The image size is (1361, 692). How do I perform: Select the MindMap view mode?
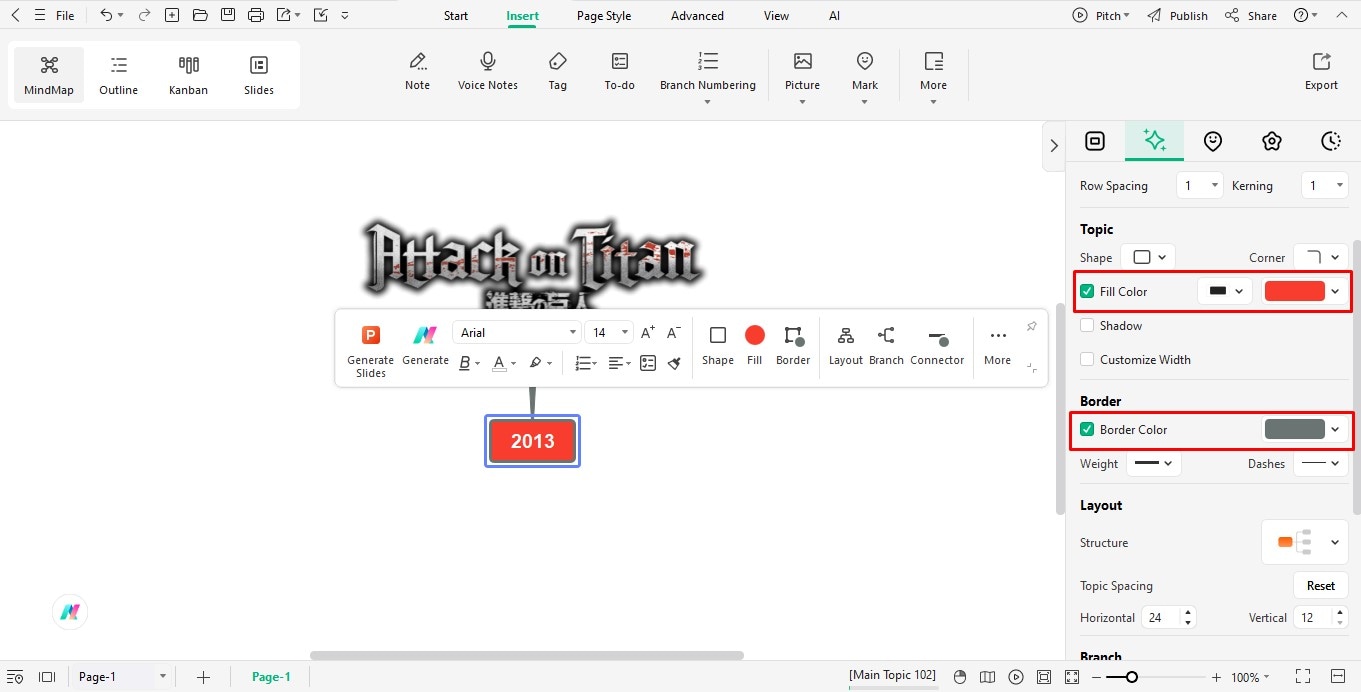point(49,76)
